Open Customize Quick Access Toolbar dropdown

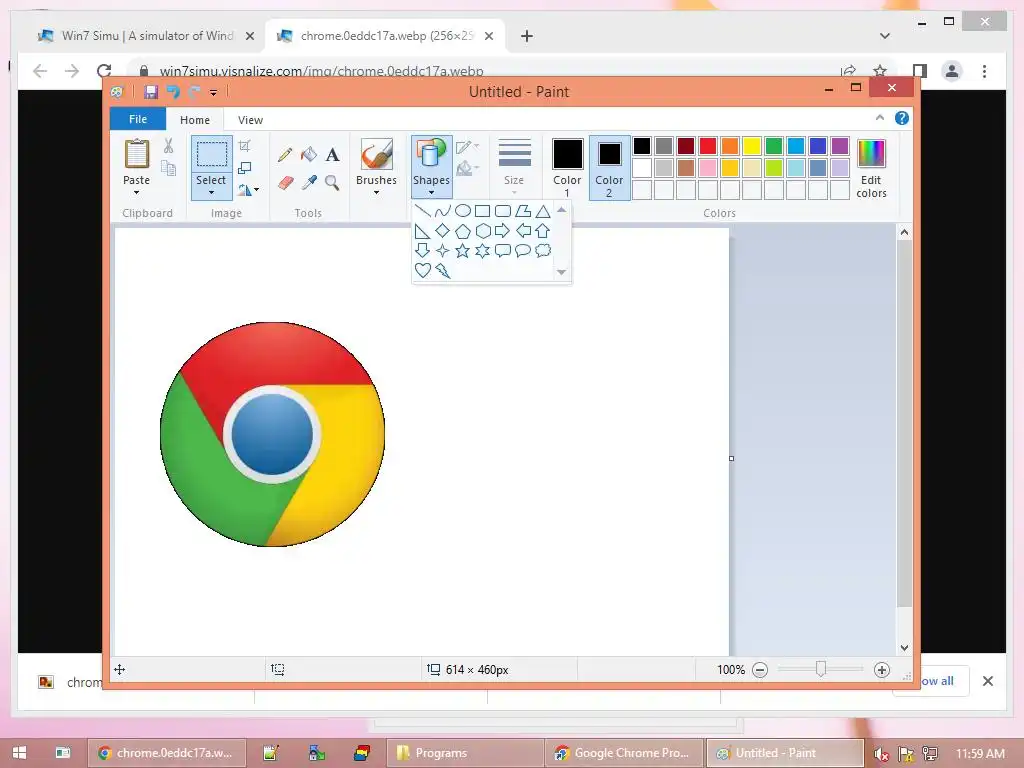coord(214,93)
